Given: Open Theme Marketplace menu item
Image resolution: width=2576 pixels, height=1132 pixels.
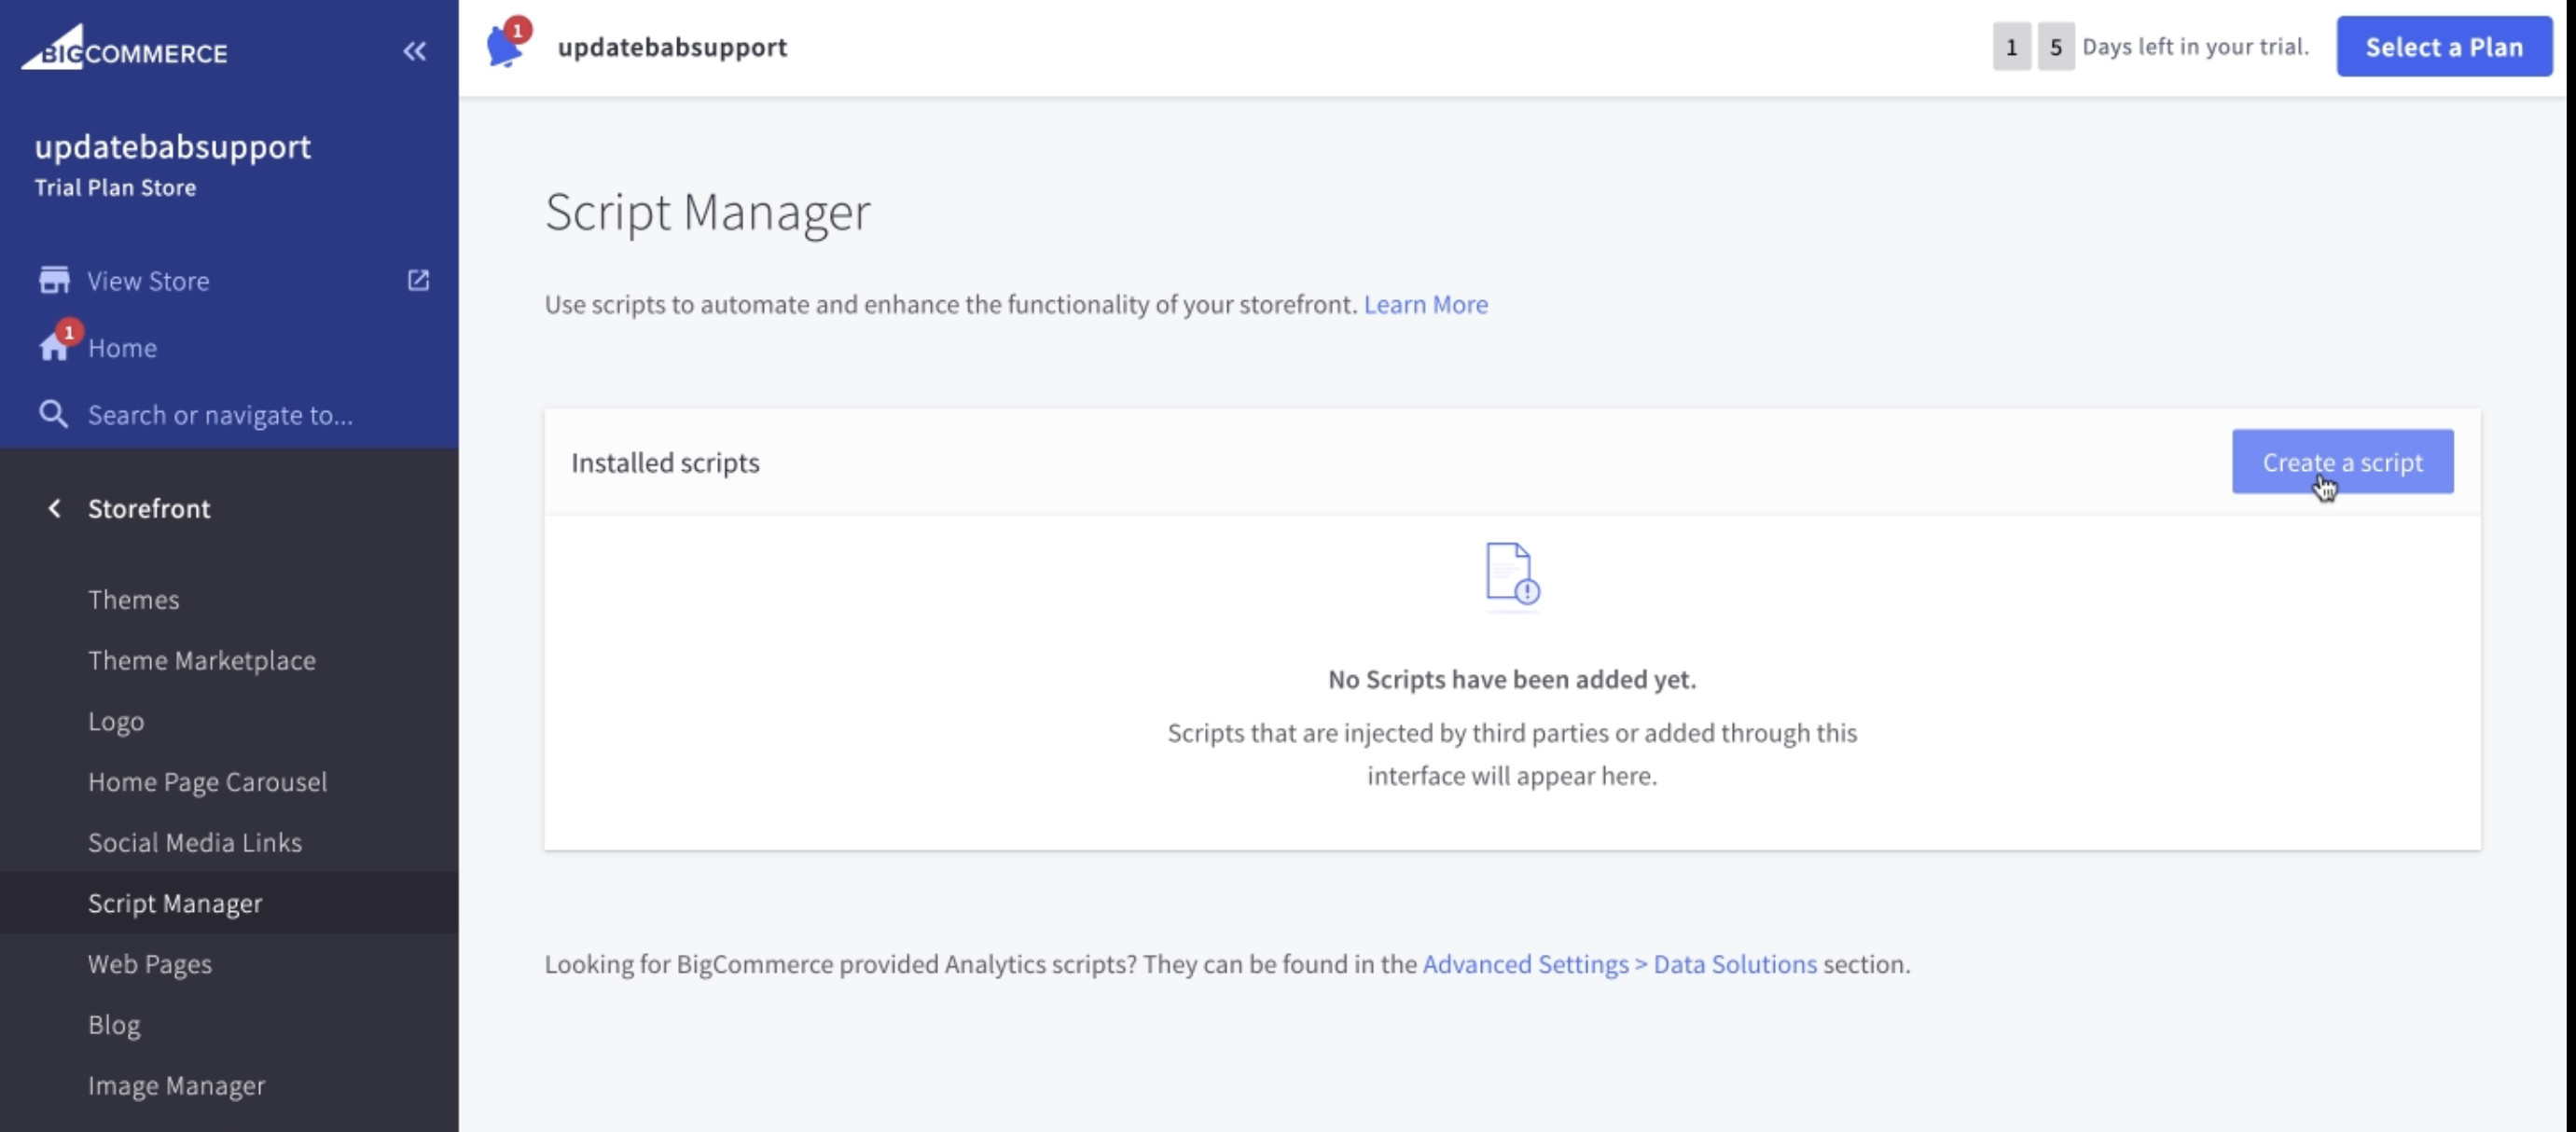Looking at the screenshot, I should coord(201,660).
